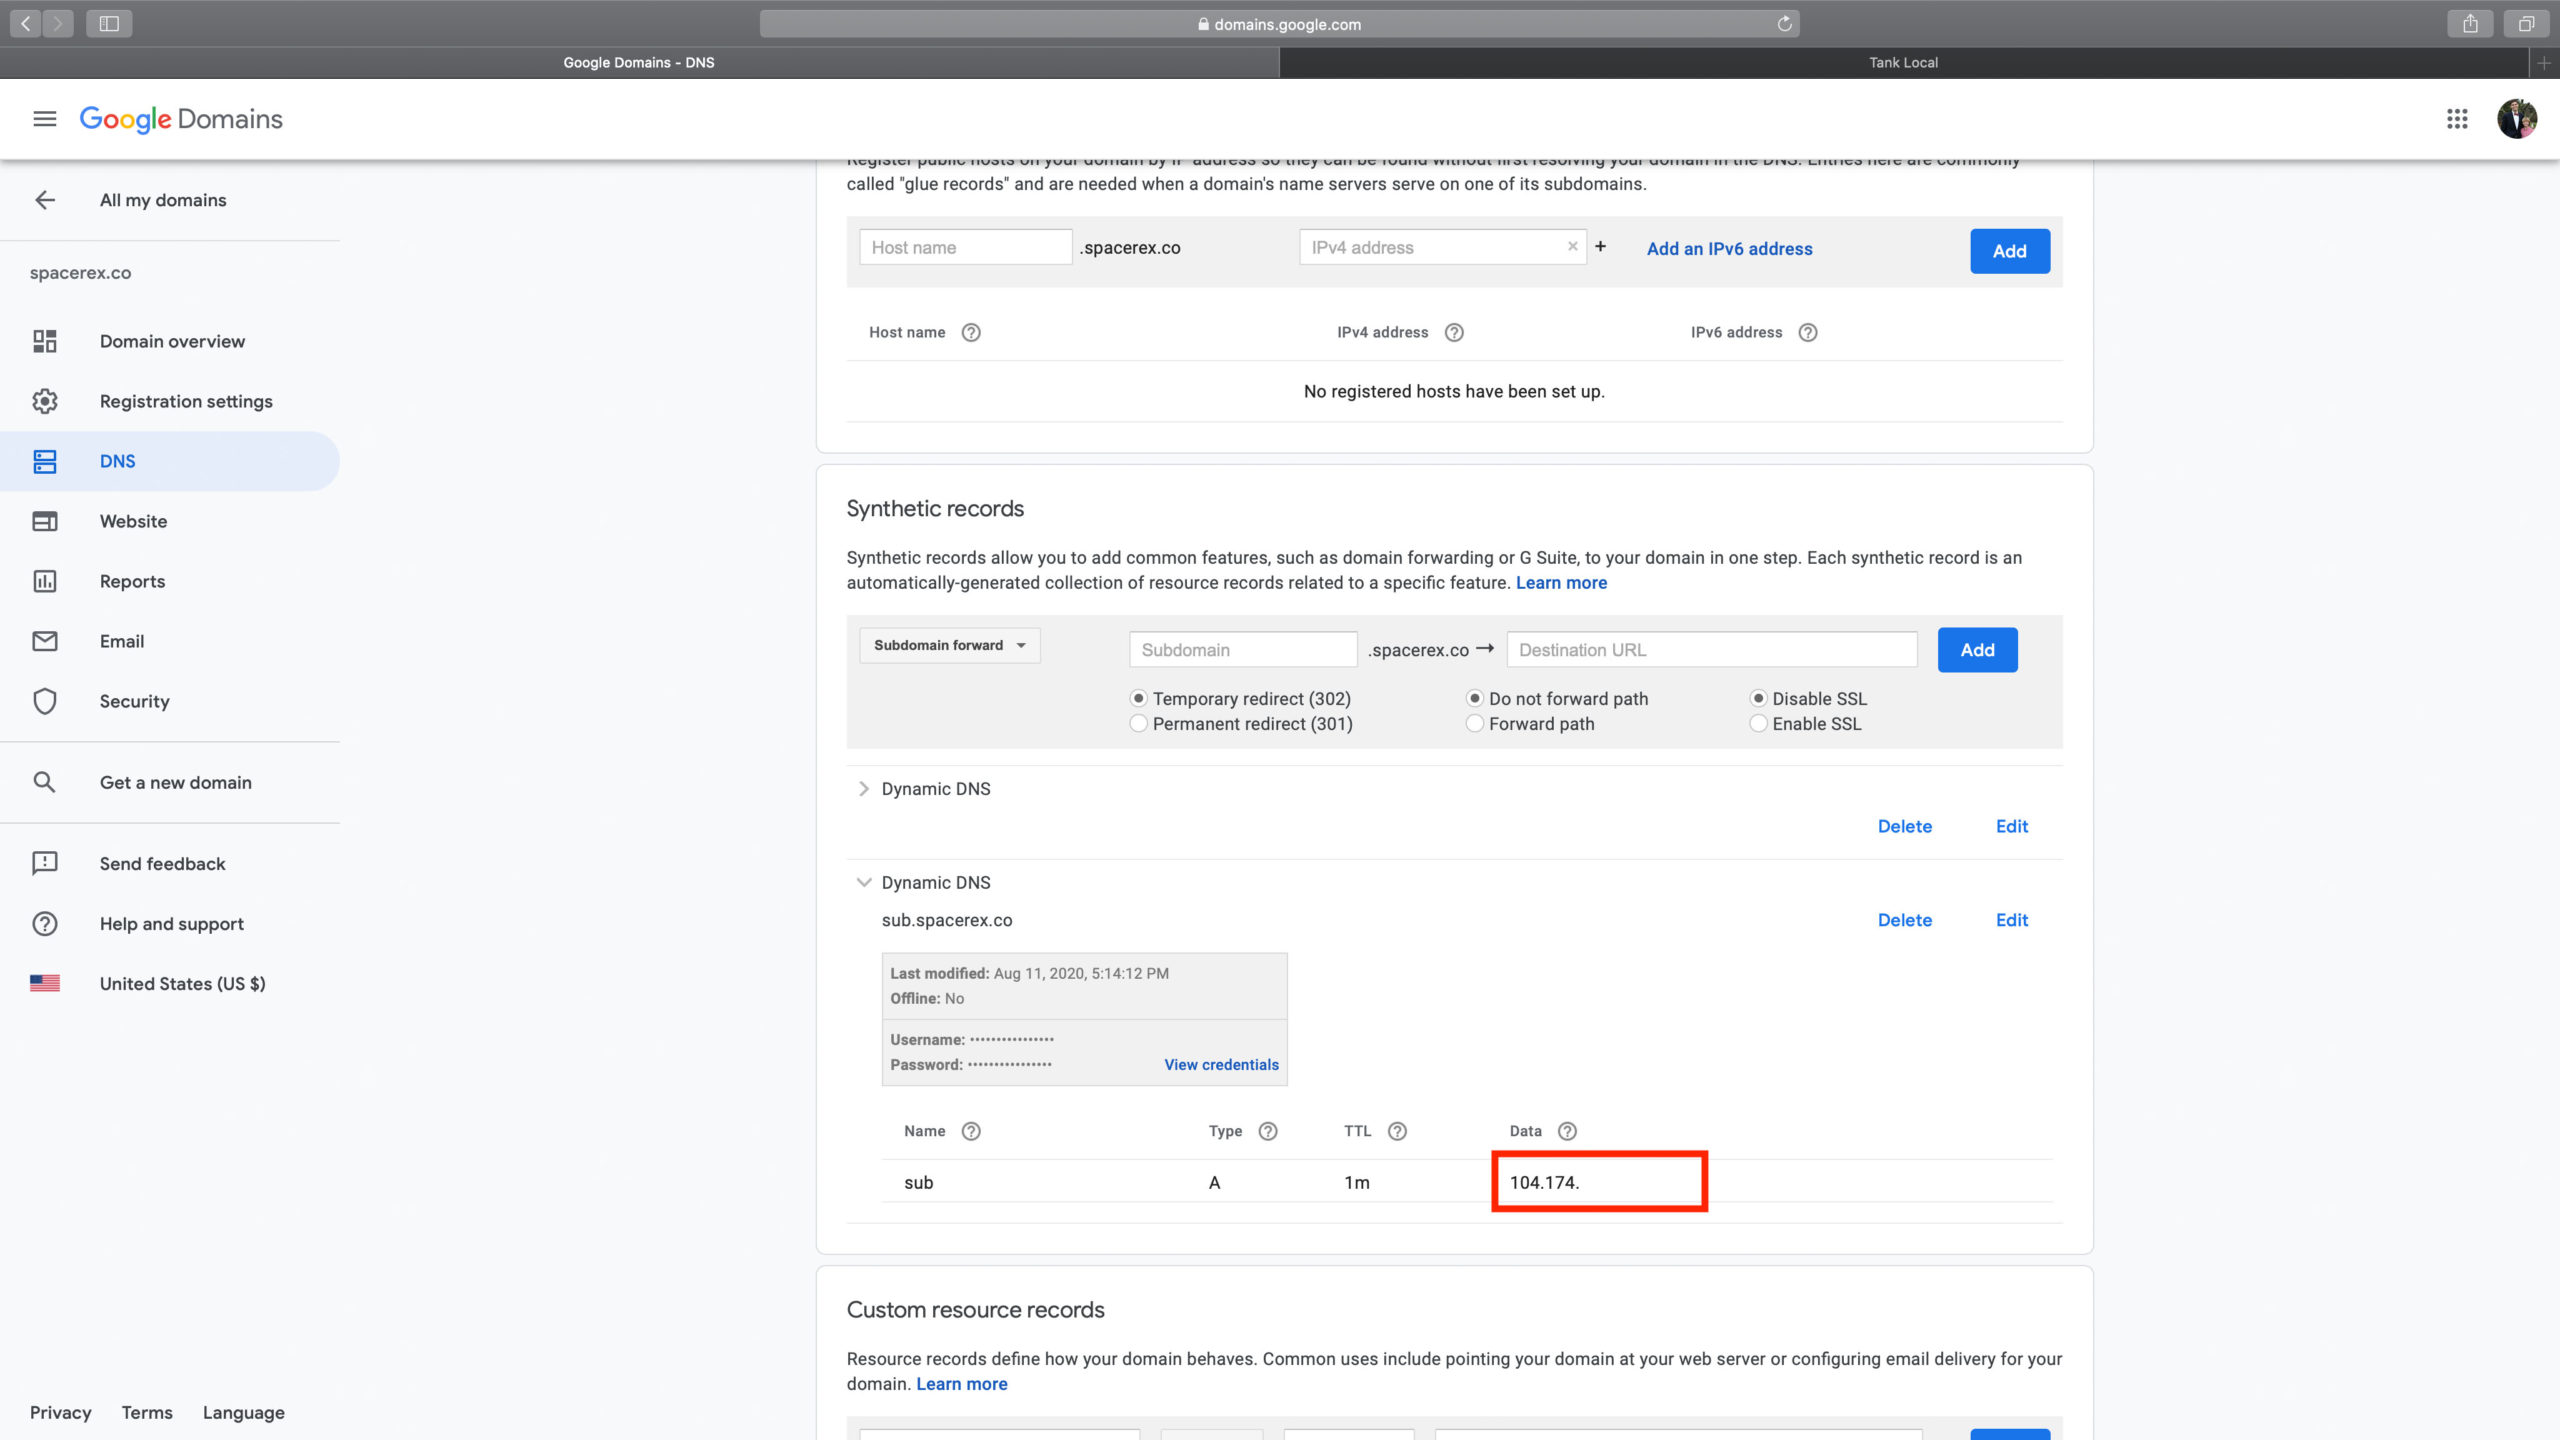Open Registration settings page
The width and height of the screenshot is (2560, 1440).
[x=186, y=401]
